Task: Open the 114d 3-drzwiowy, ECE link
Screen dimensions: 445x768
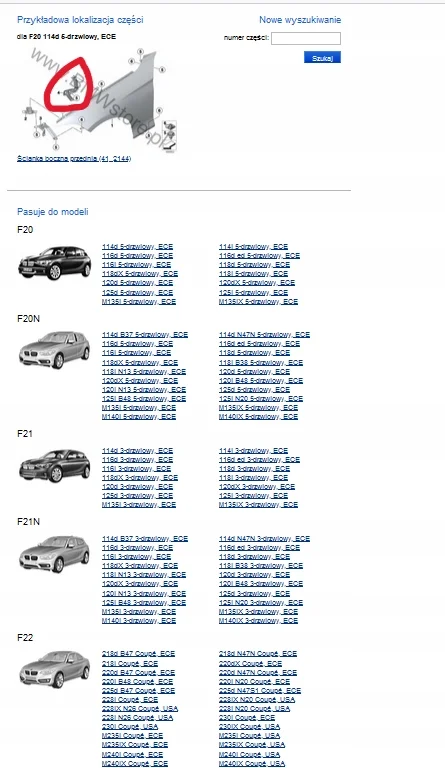Action: click(138, 451)
